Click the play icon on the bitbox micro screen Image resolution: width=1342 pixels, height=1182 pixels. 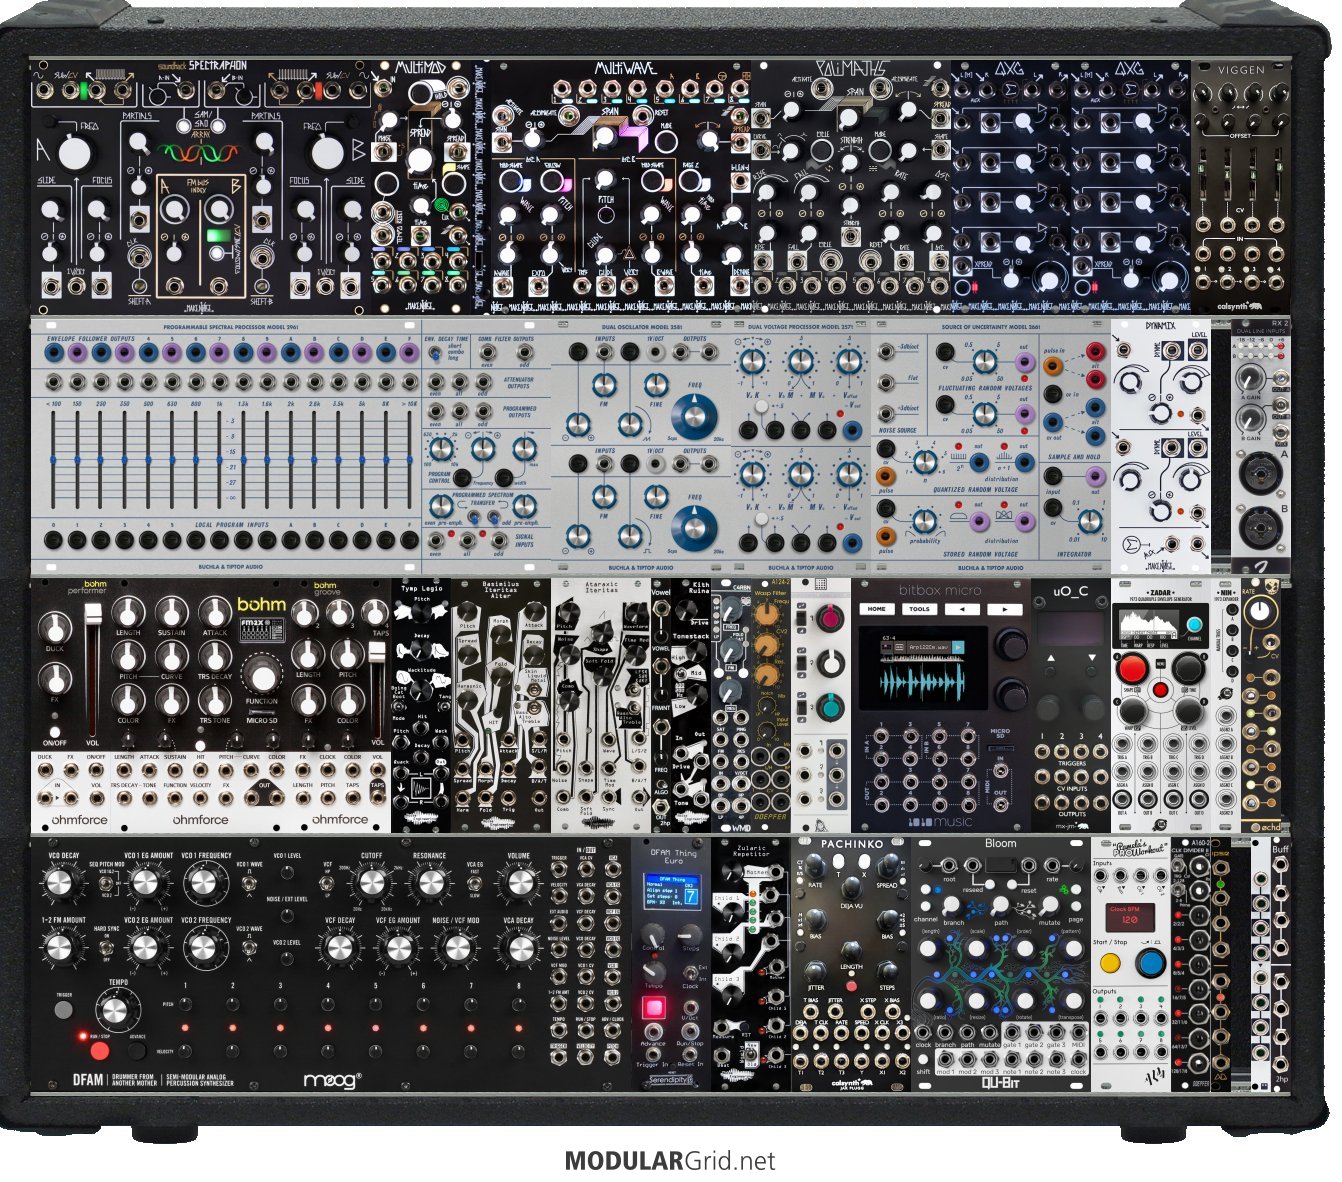(x=956, y=648)
